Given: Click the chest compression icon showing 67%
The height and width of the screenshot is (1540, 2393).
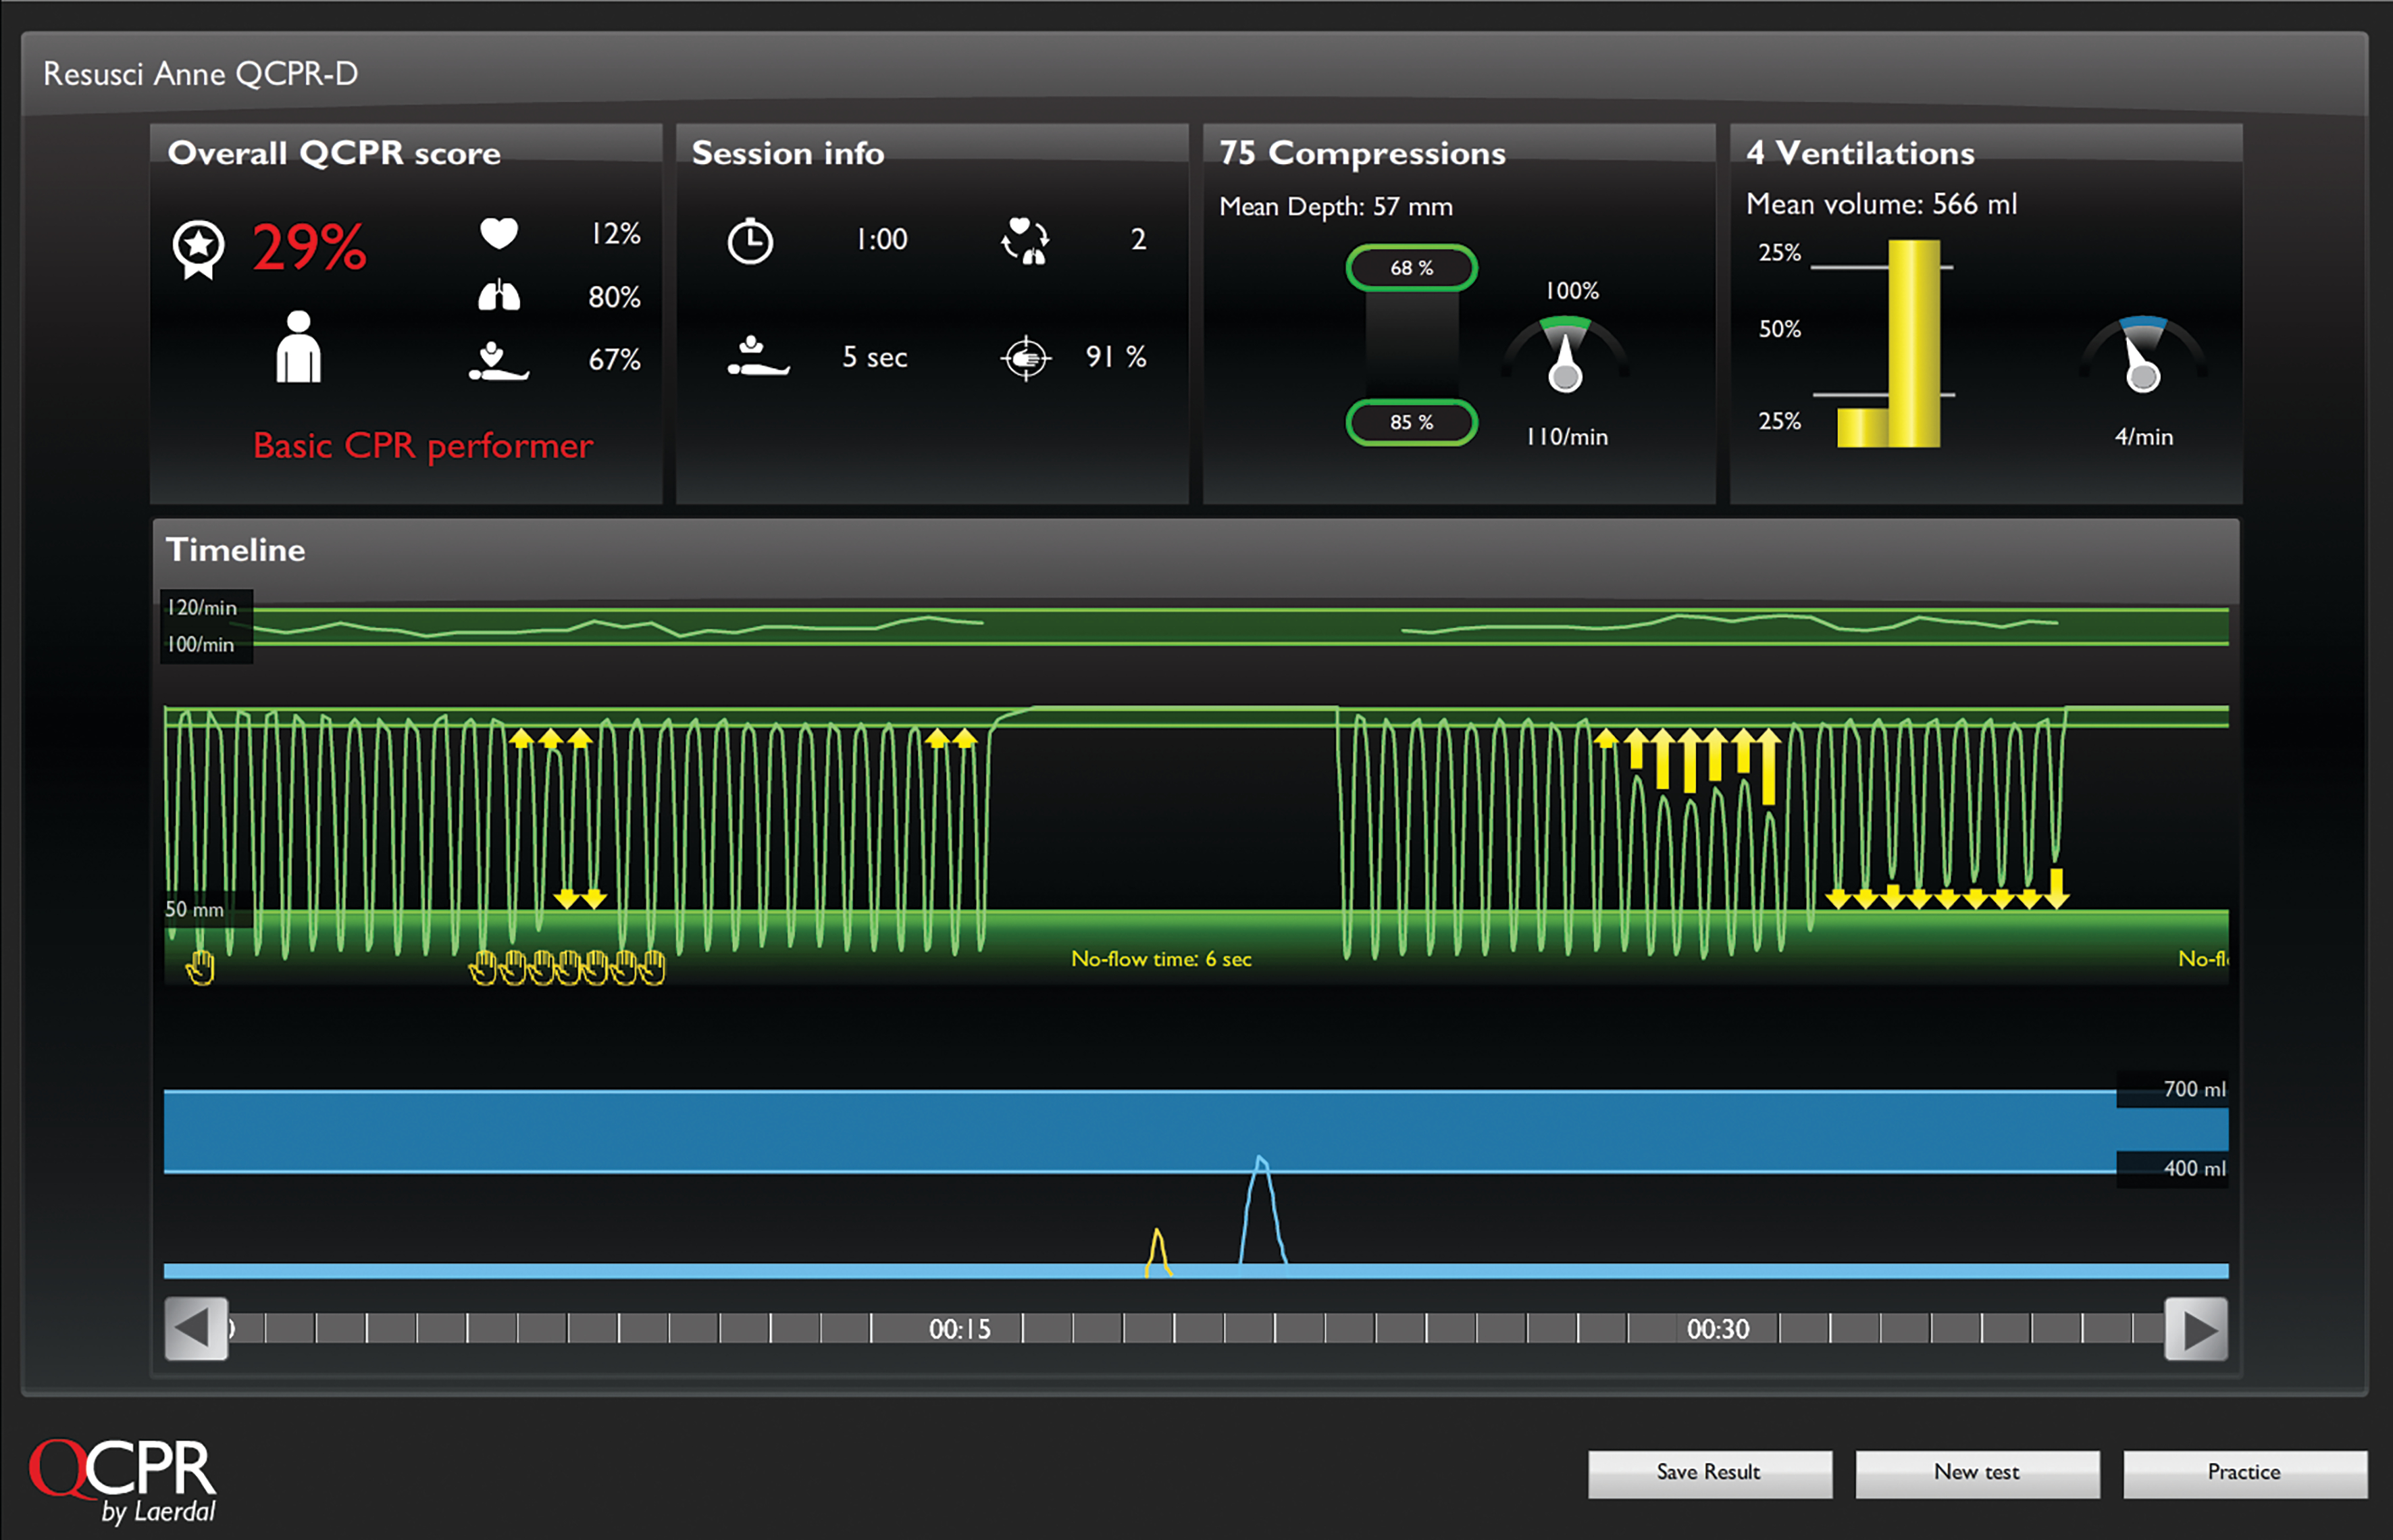Looking at the screenshot, I should (498, 361).
